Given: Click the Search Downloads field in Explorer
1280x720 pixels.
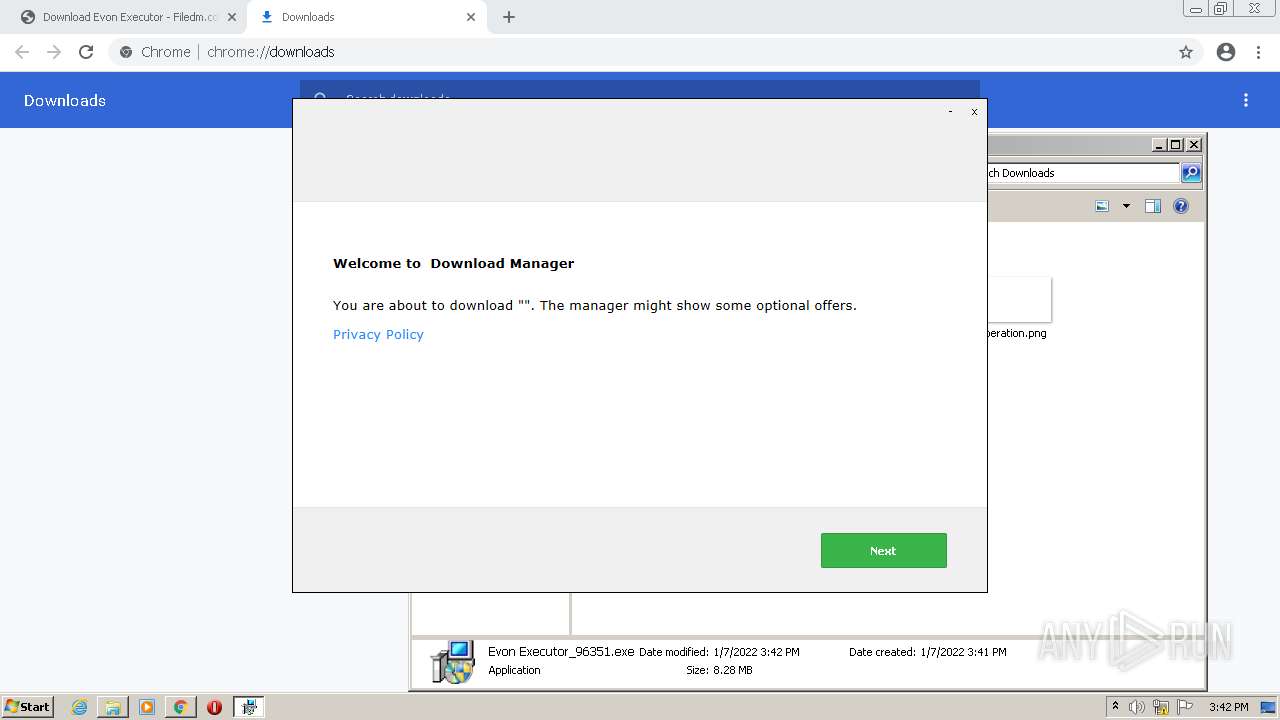Looking at the screenshot, I should (x=1083, y=173).
